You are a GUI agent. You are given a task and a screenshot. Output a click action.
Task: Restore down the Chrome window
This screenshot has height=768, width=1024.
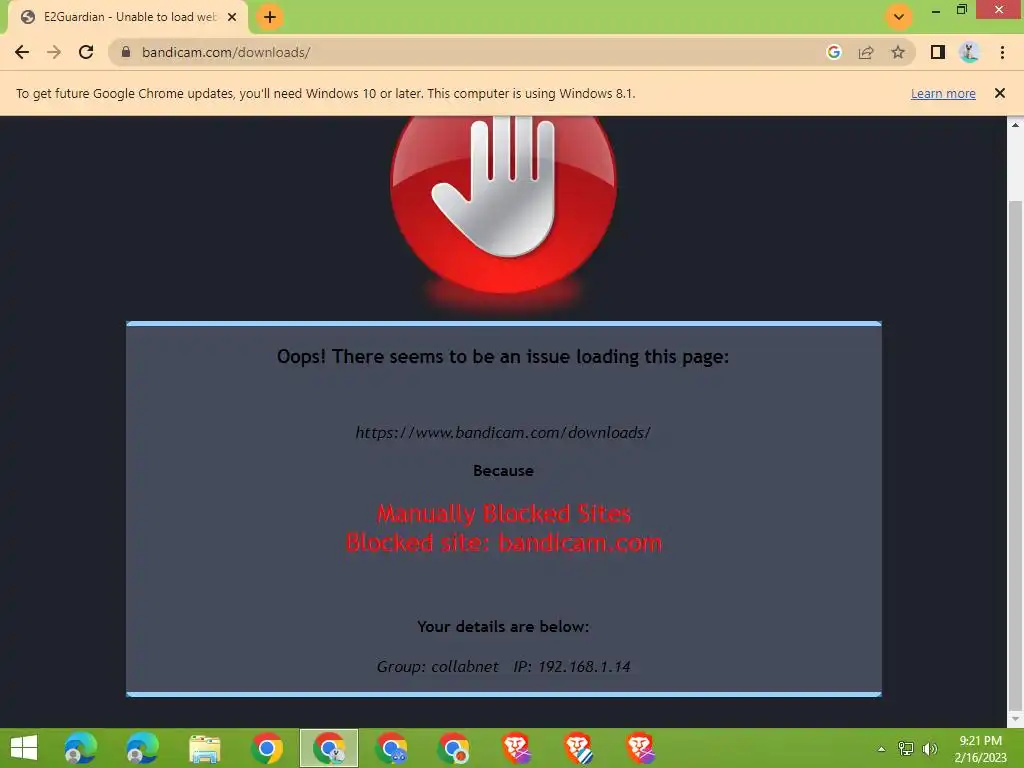(962, 10)
